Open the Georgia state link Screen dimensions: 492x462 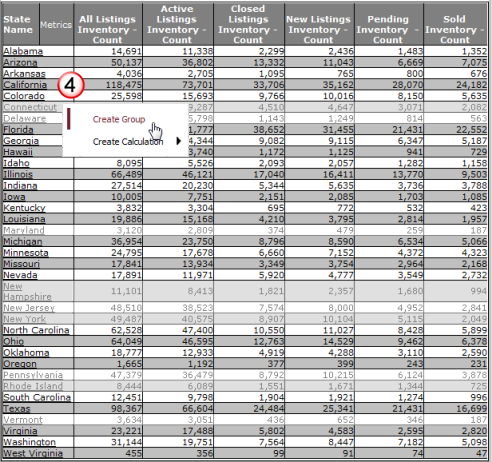tap(21, 141)
